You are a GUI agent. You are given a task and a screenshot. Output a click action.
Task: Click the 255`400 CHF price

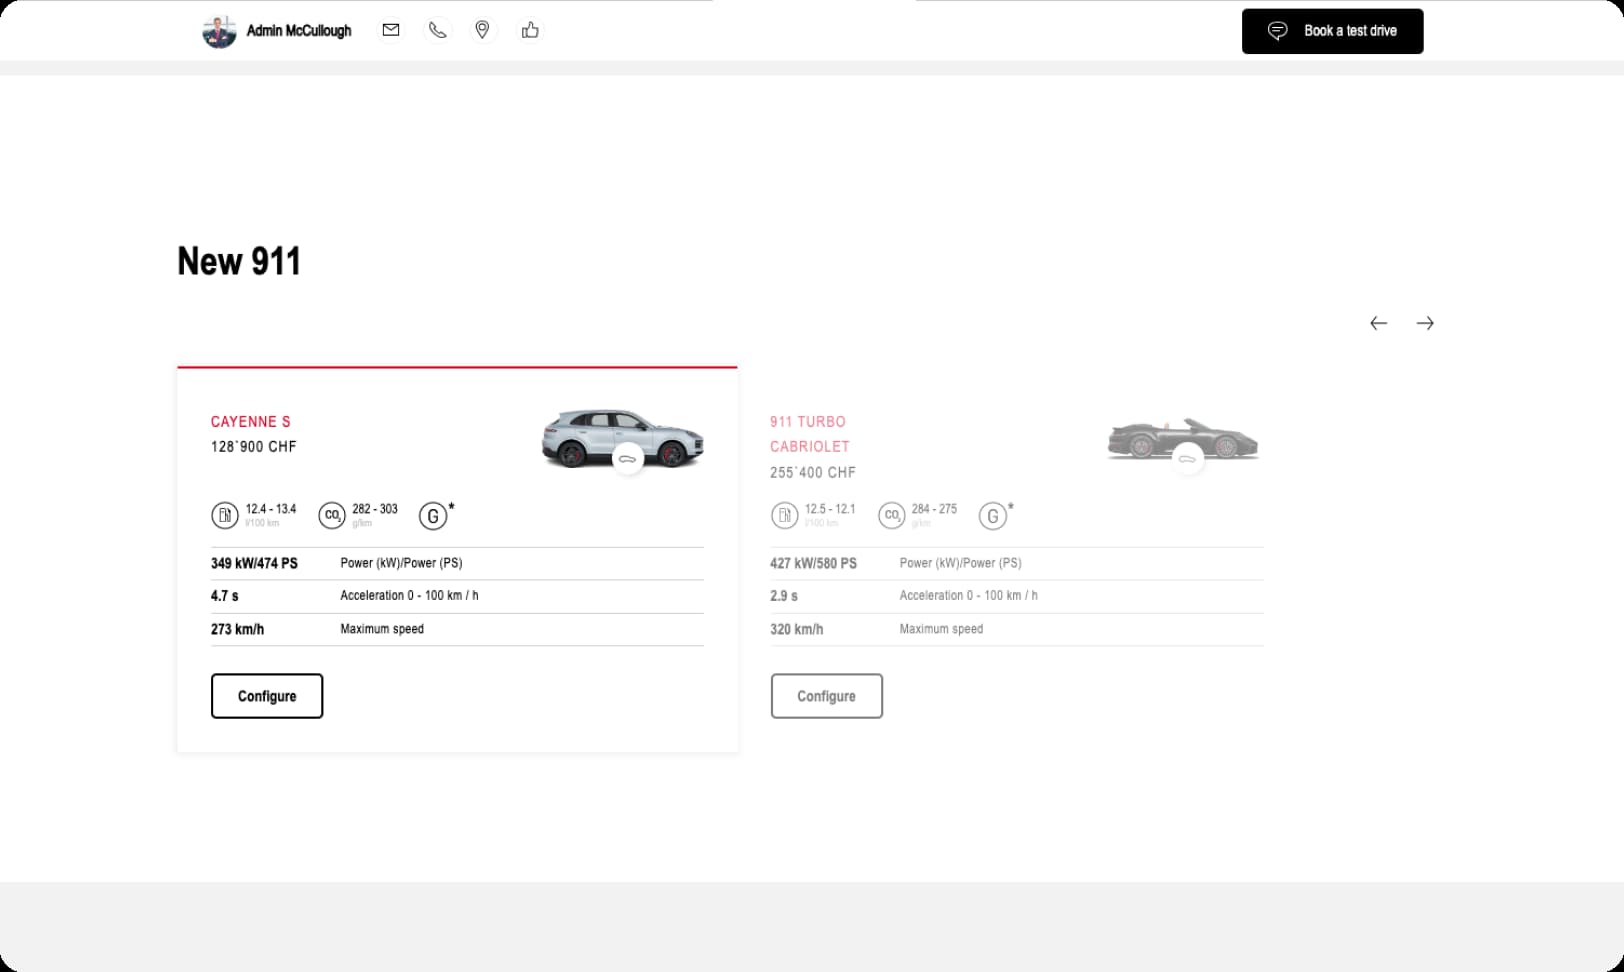point(813,472)
